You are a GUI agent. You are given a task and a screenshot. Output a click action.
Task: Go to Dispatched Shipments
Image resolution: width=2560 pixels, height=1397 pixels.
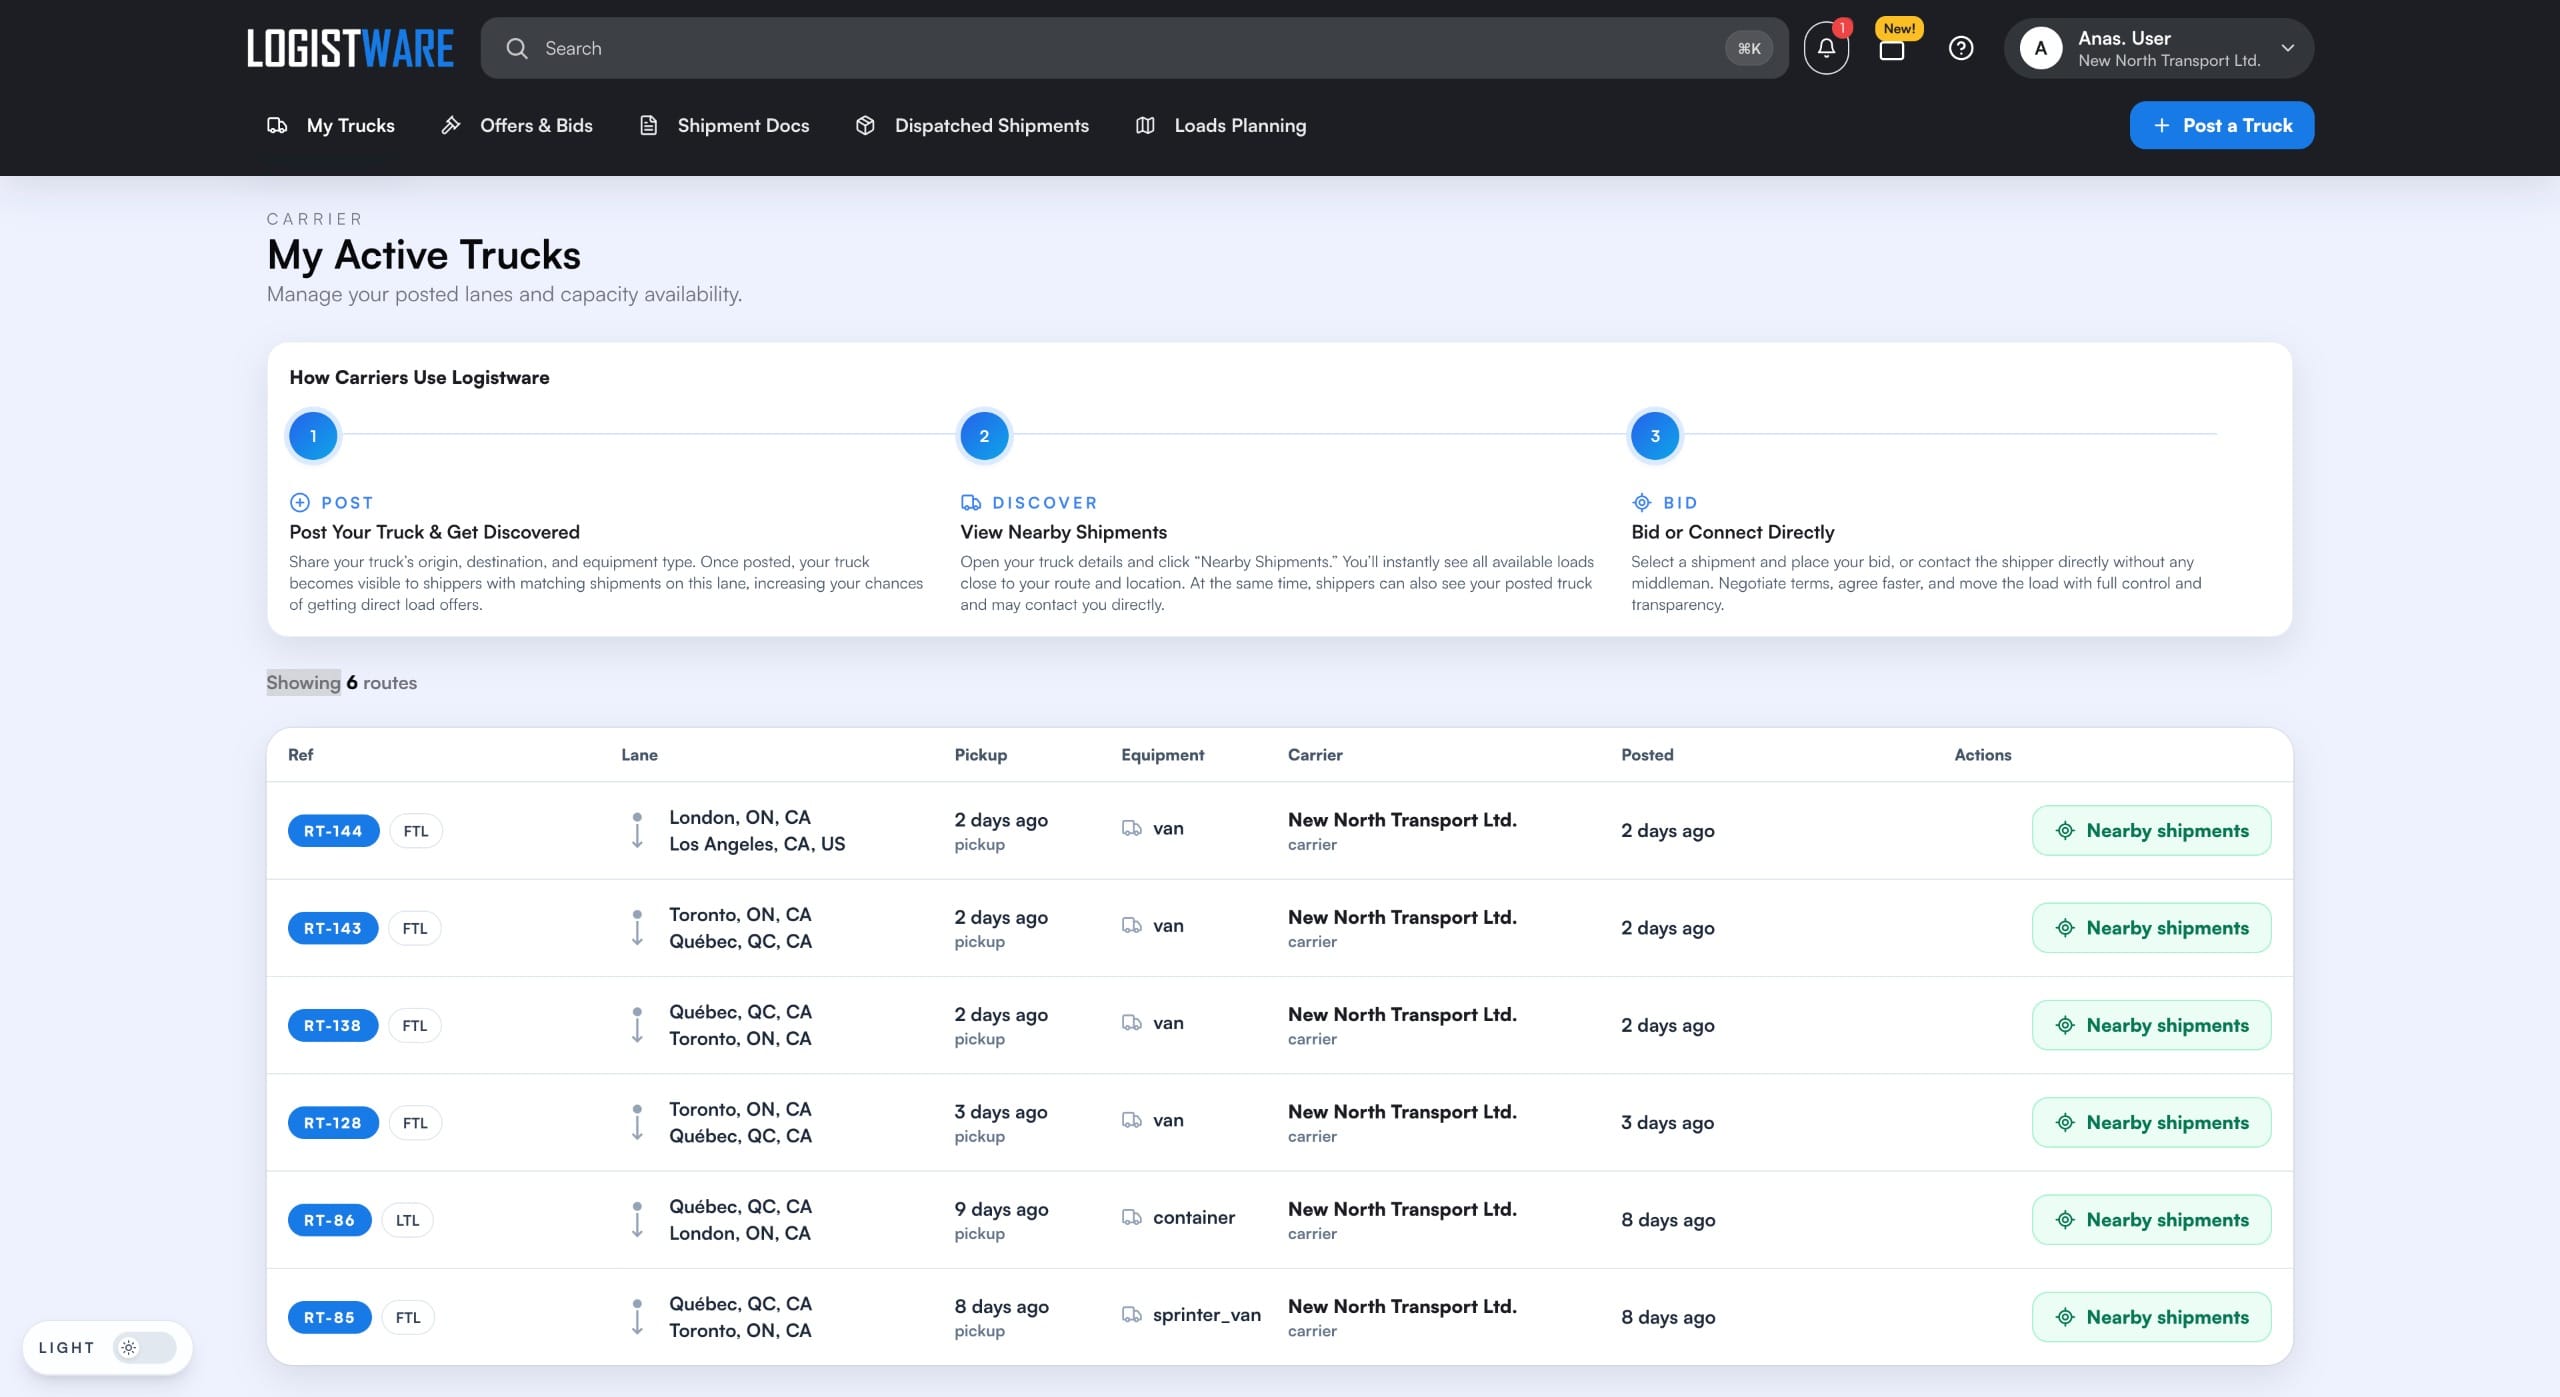click(992, 125)
